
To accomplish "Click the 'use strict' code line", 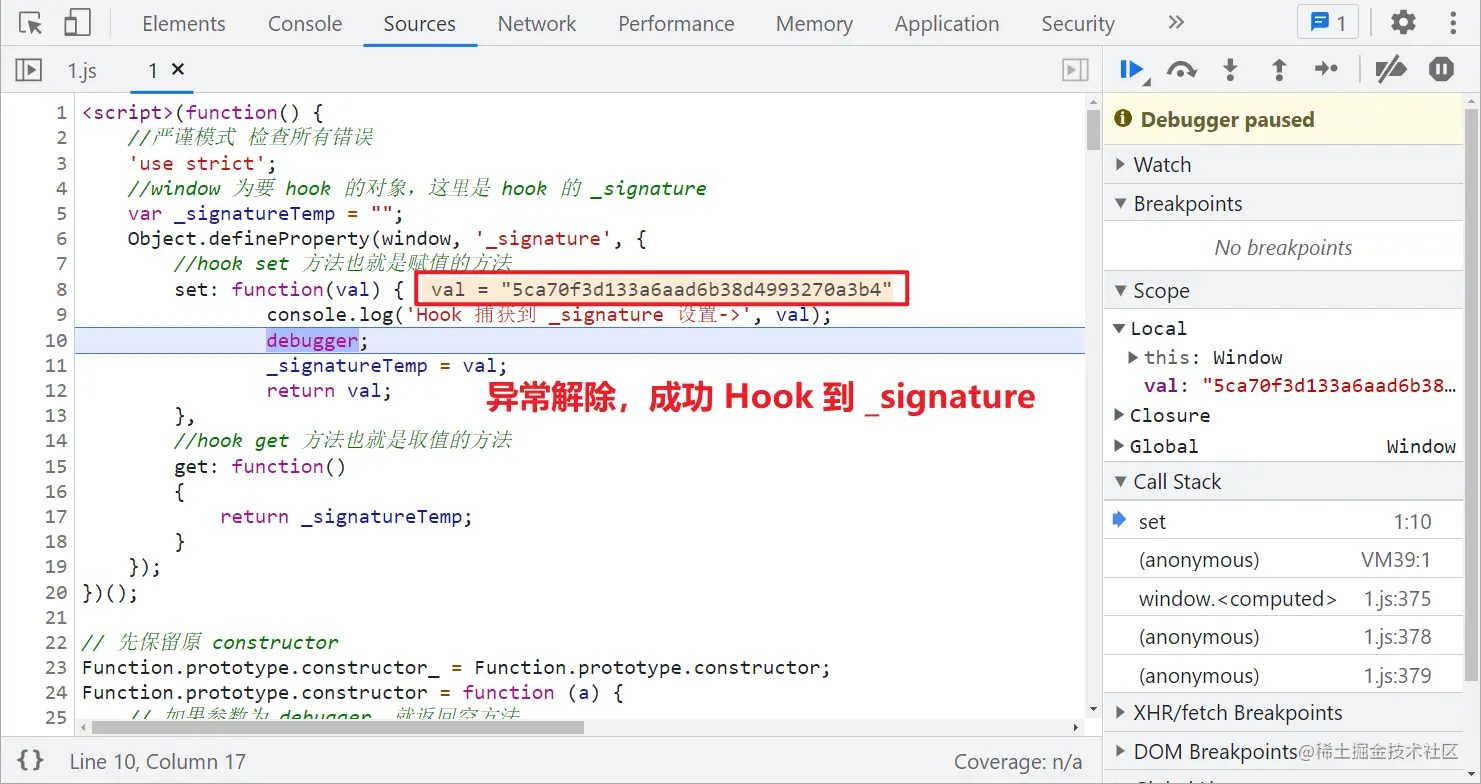I will point(202,163).
